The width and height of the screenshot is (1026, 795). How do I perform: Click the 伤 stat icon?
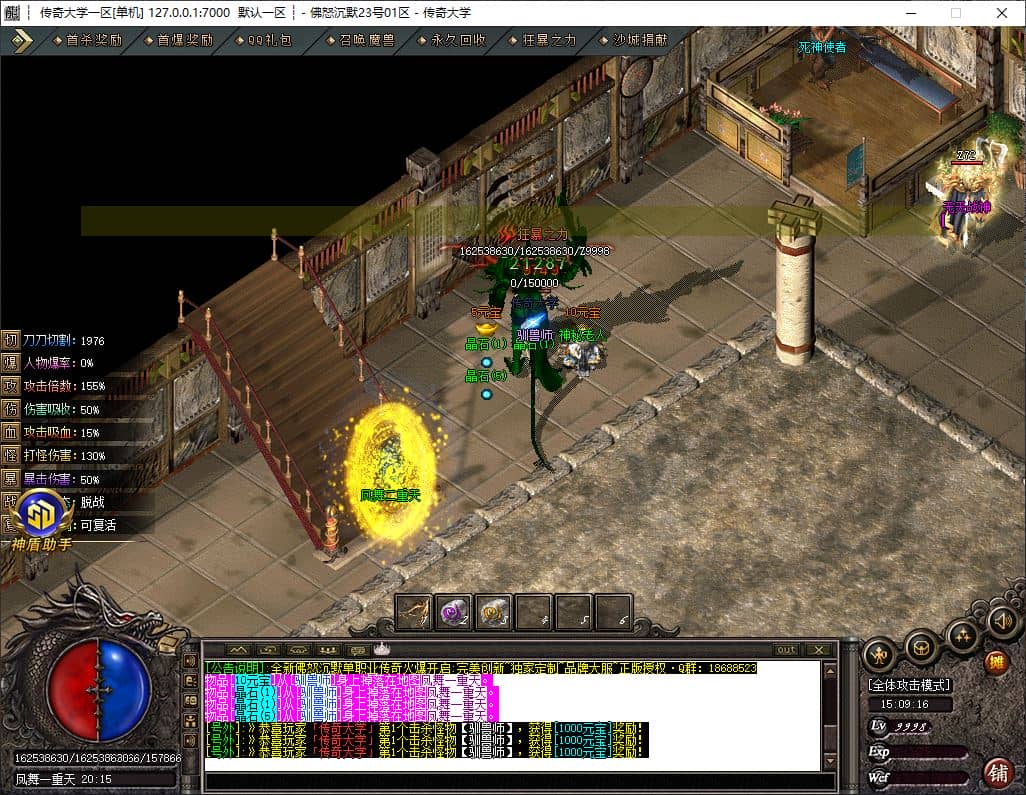10,409
